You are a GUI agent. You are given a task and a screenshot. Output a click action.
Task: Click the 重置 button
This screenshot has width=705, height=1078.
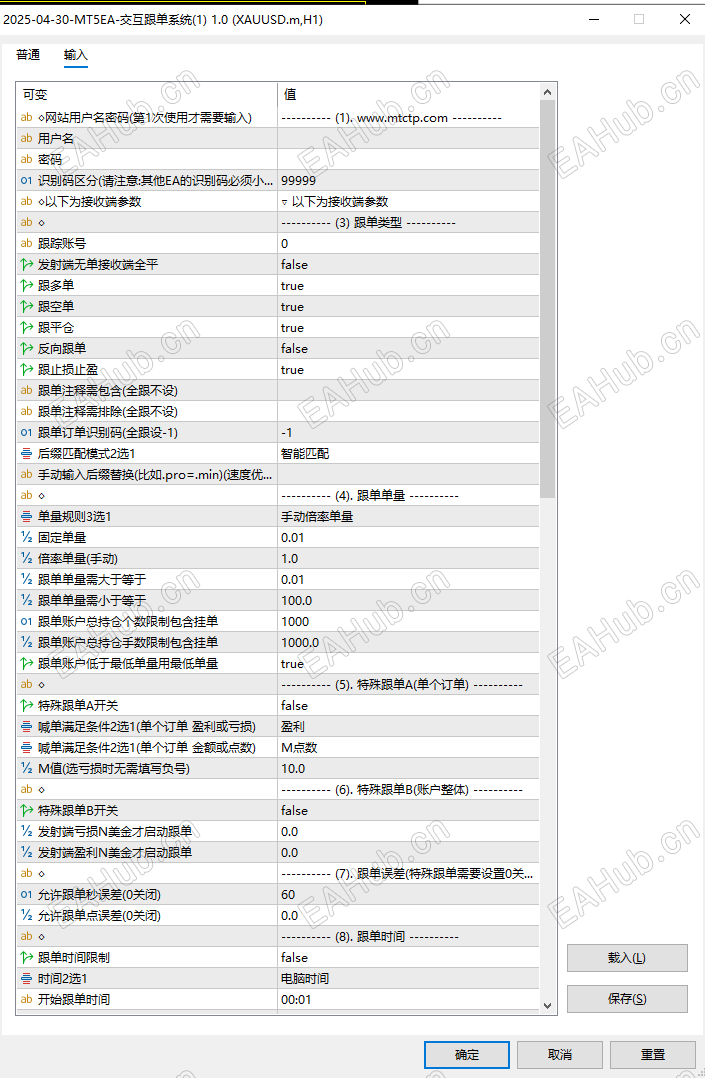[x=653, y=1054]
